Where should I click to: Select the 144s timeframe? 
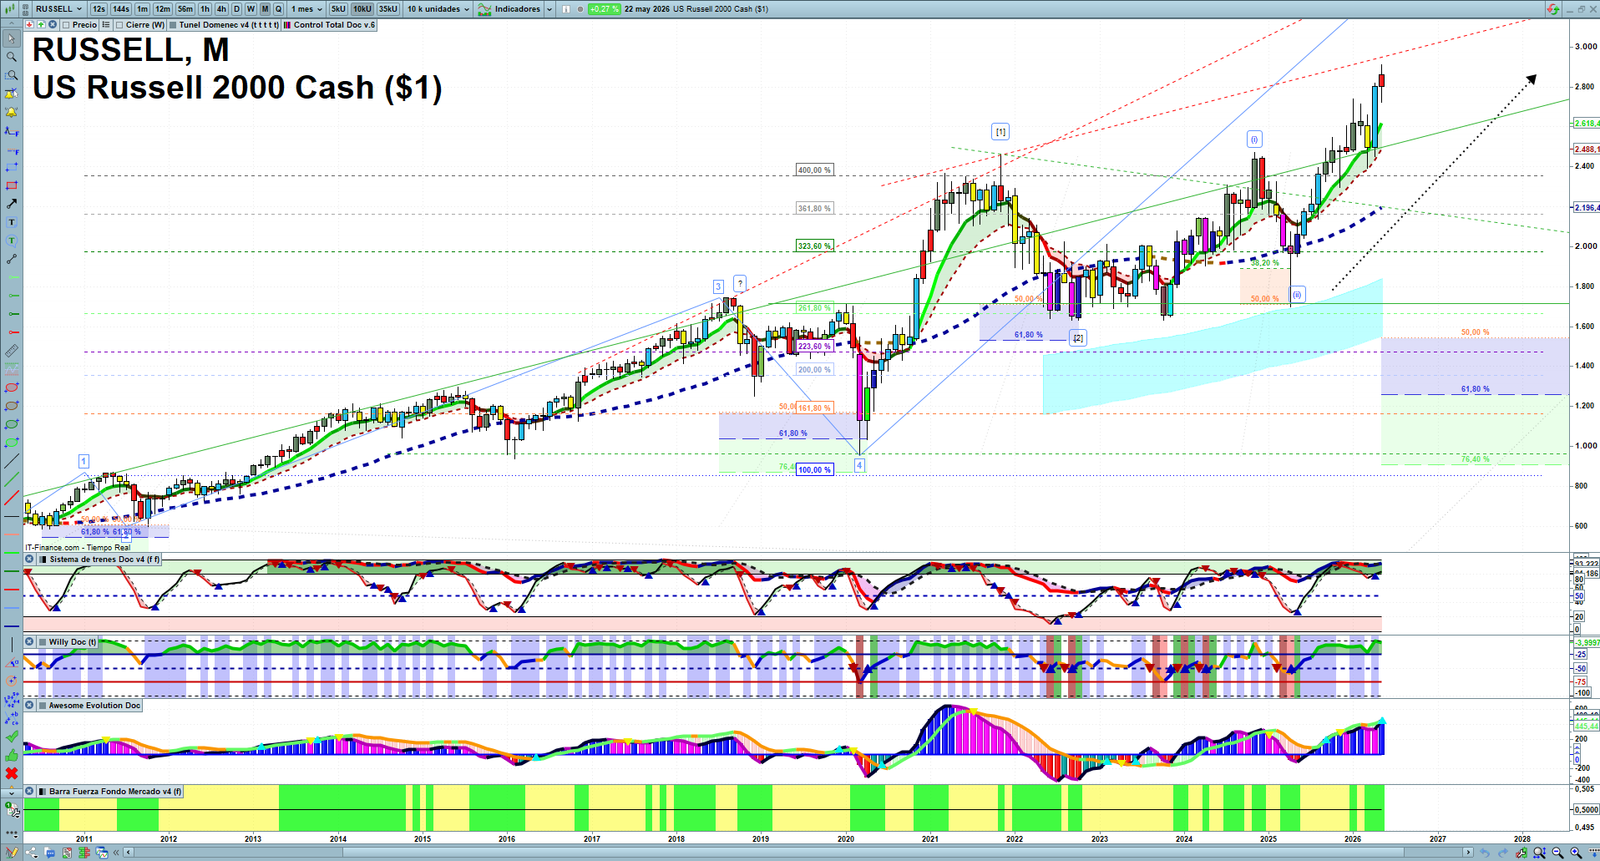[121, 9]
